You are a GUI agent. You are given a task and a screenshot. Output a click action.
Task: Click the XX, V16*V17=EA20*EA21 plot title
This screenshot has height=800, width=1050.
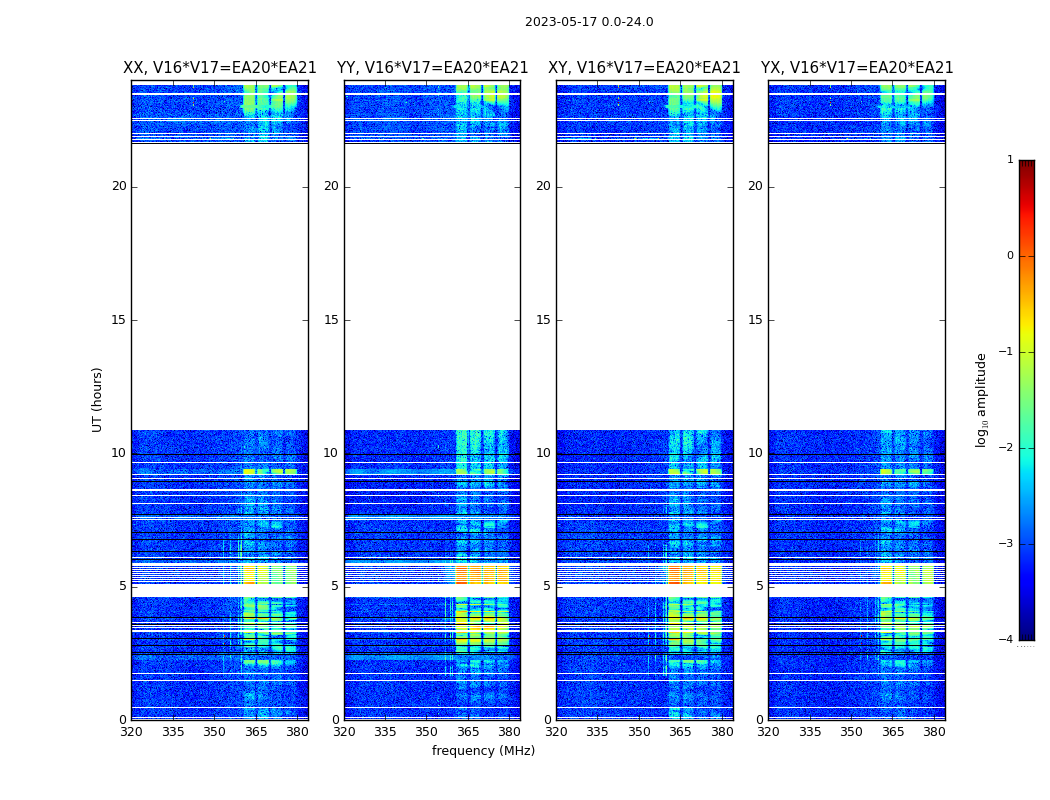pyautogui.click(x=220, y=68)
